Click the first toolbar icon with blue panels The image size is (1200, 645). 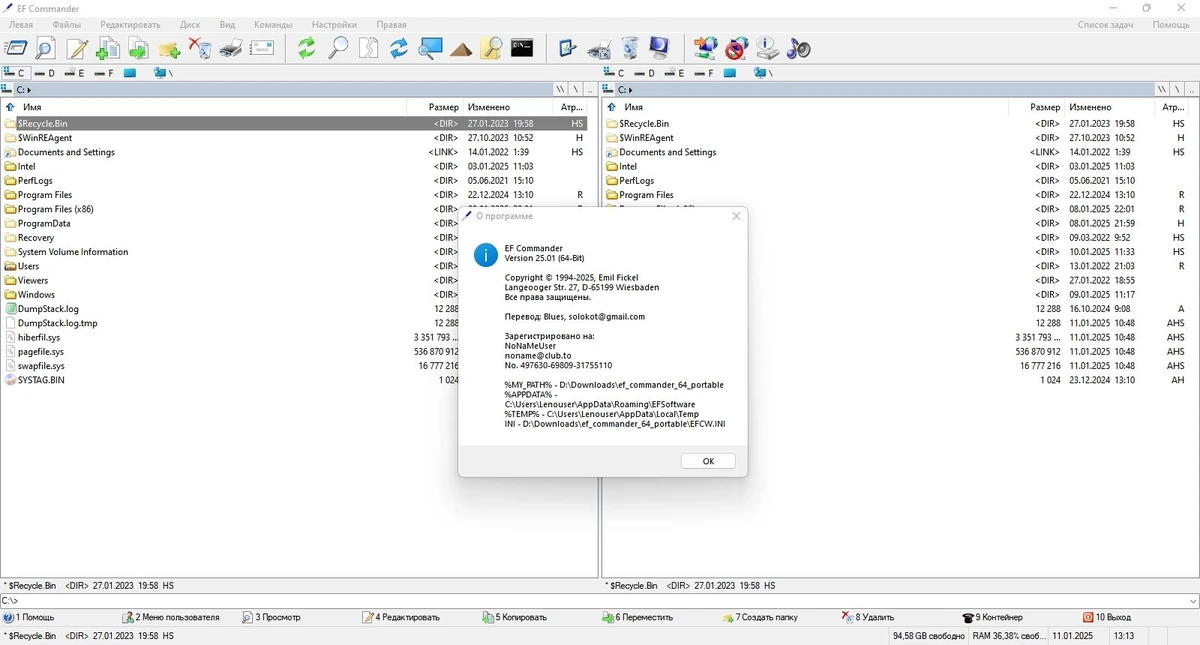point(15,47)
